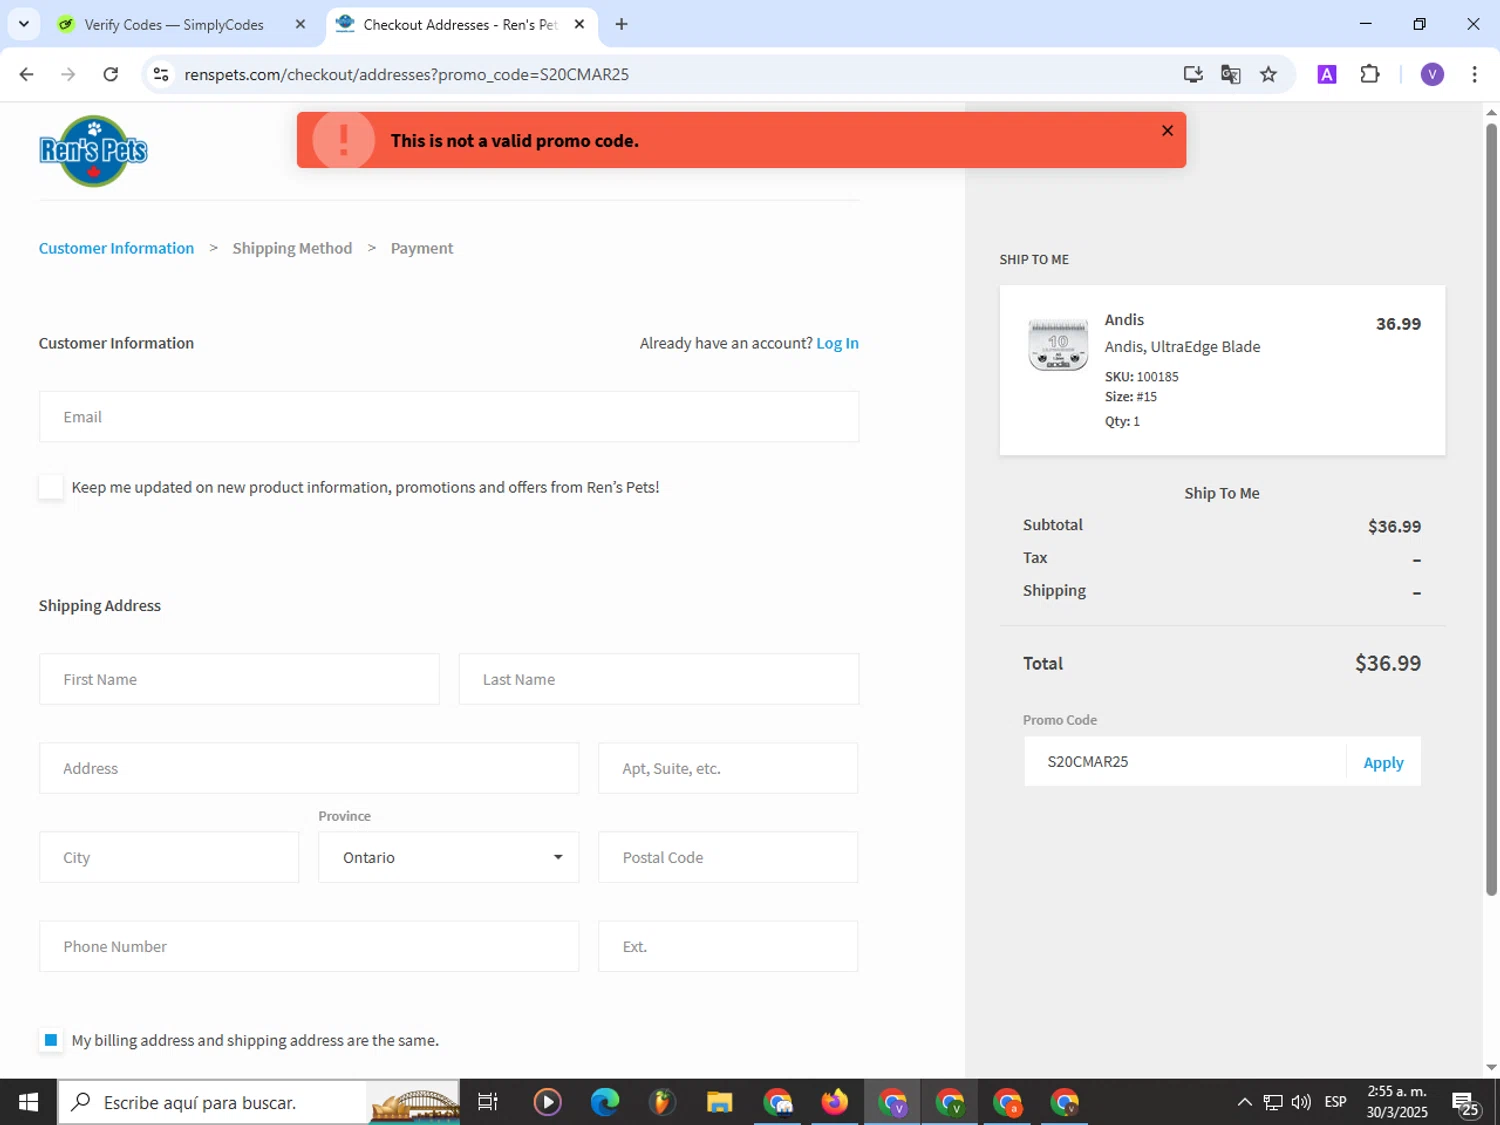Click the address bar URL
The height and width of the screenshot is (1125, 1500).
tap(406, 74)
